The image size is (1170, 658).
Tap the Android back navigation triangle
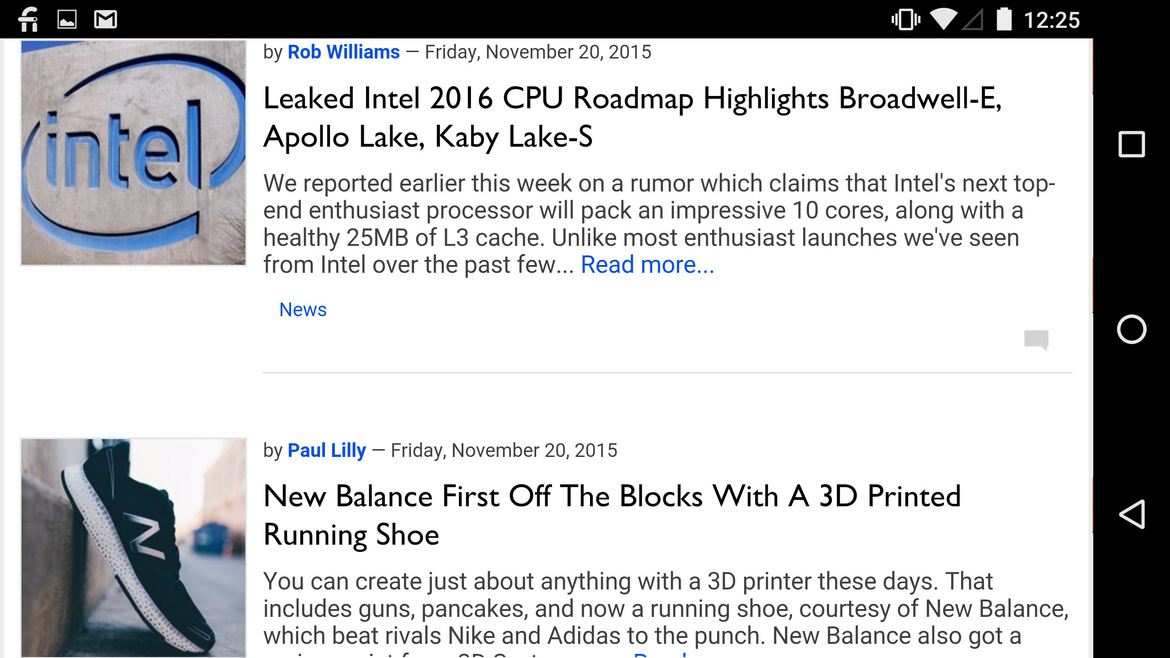(1132, 514)
